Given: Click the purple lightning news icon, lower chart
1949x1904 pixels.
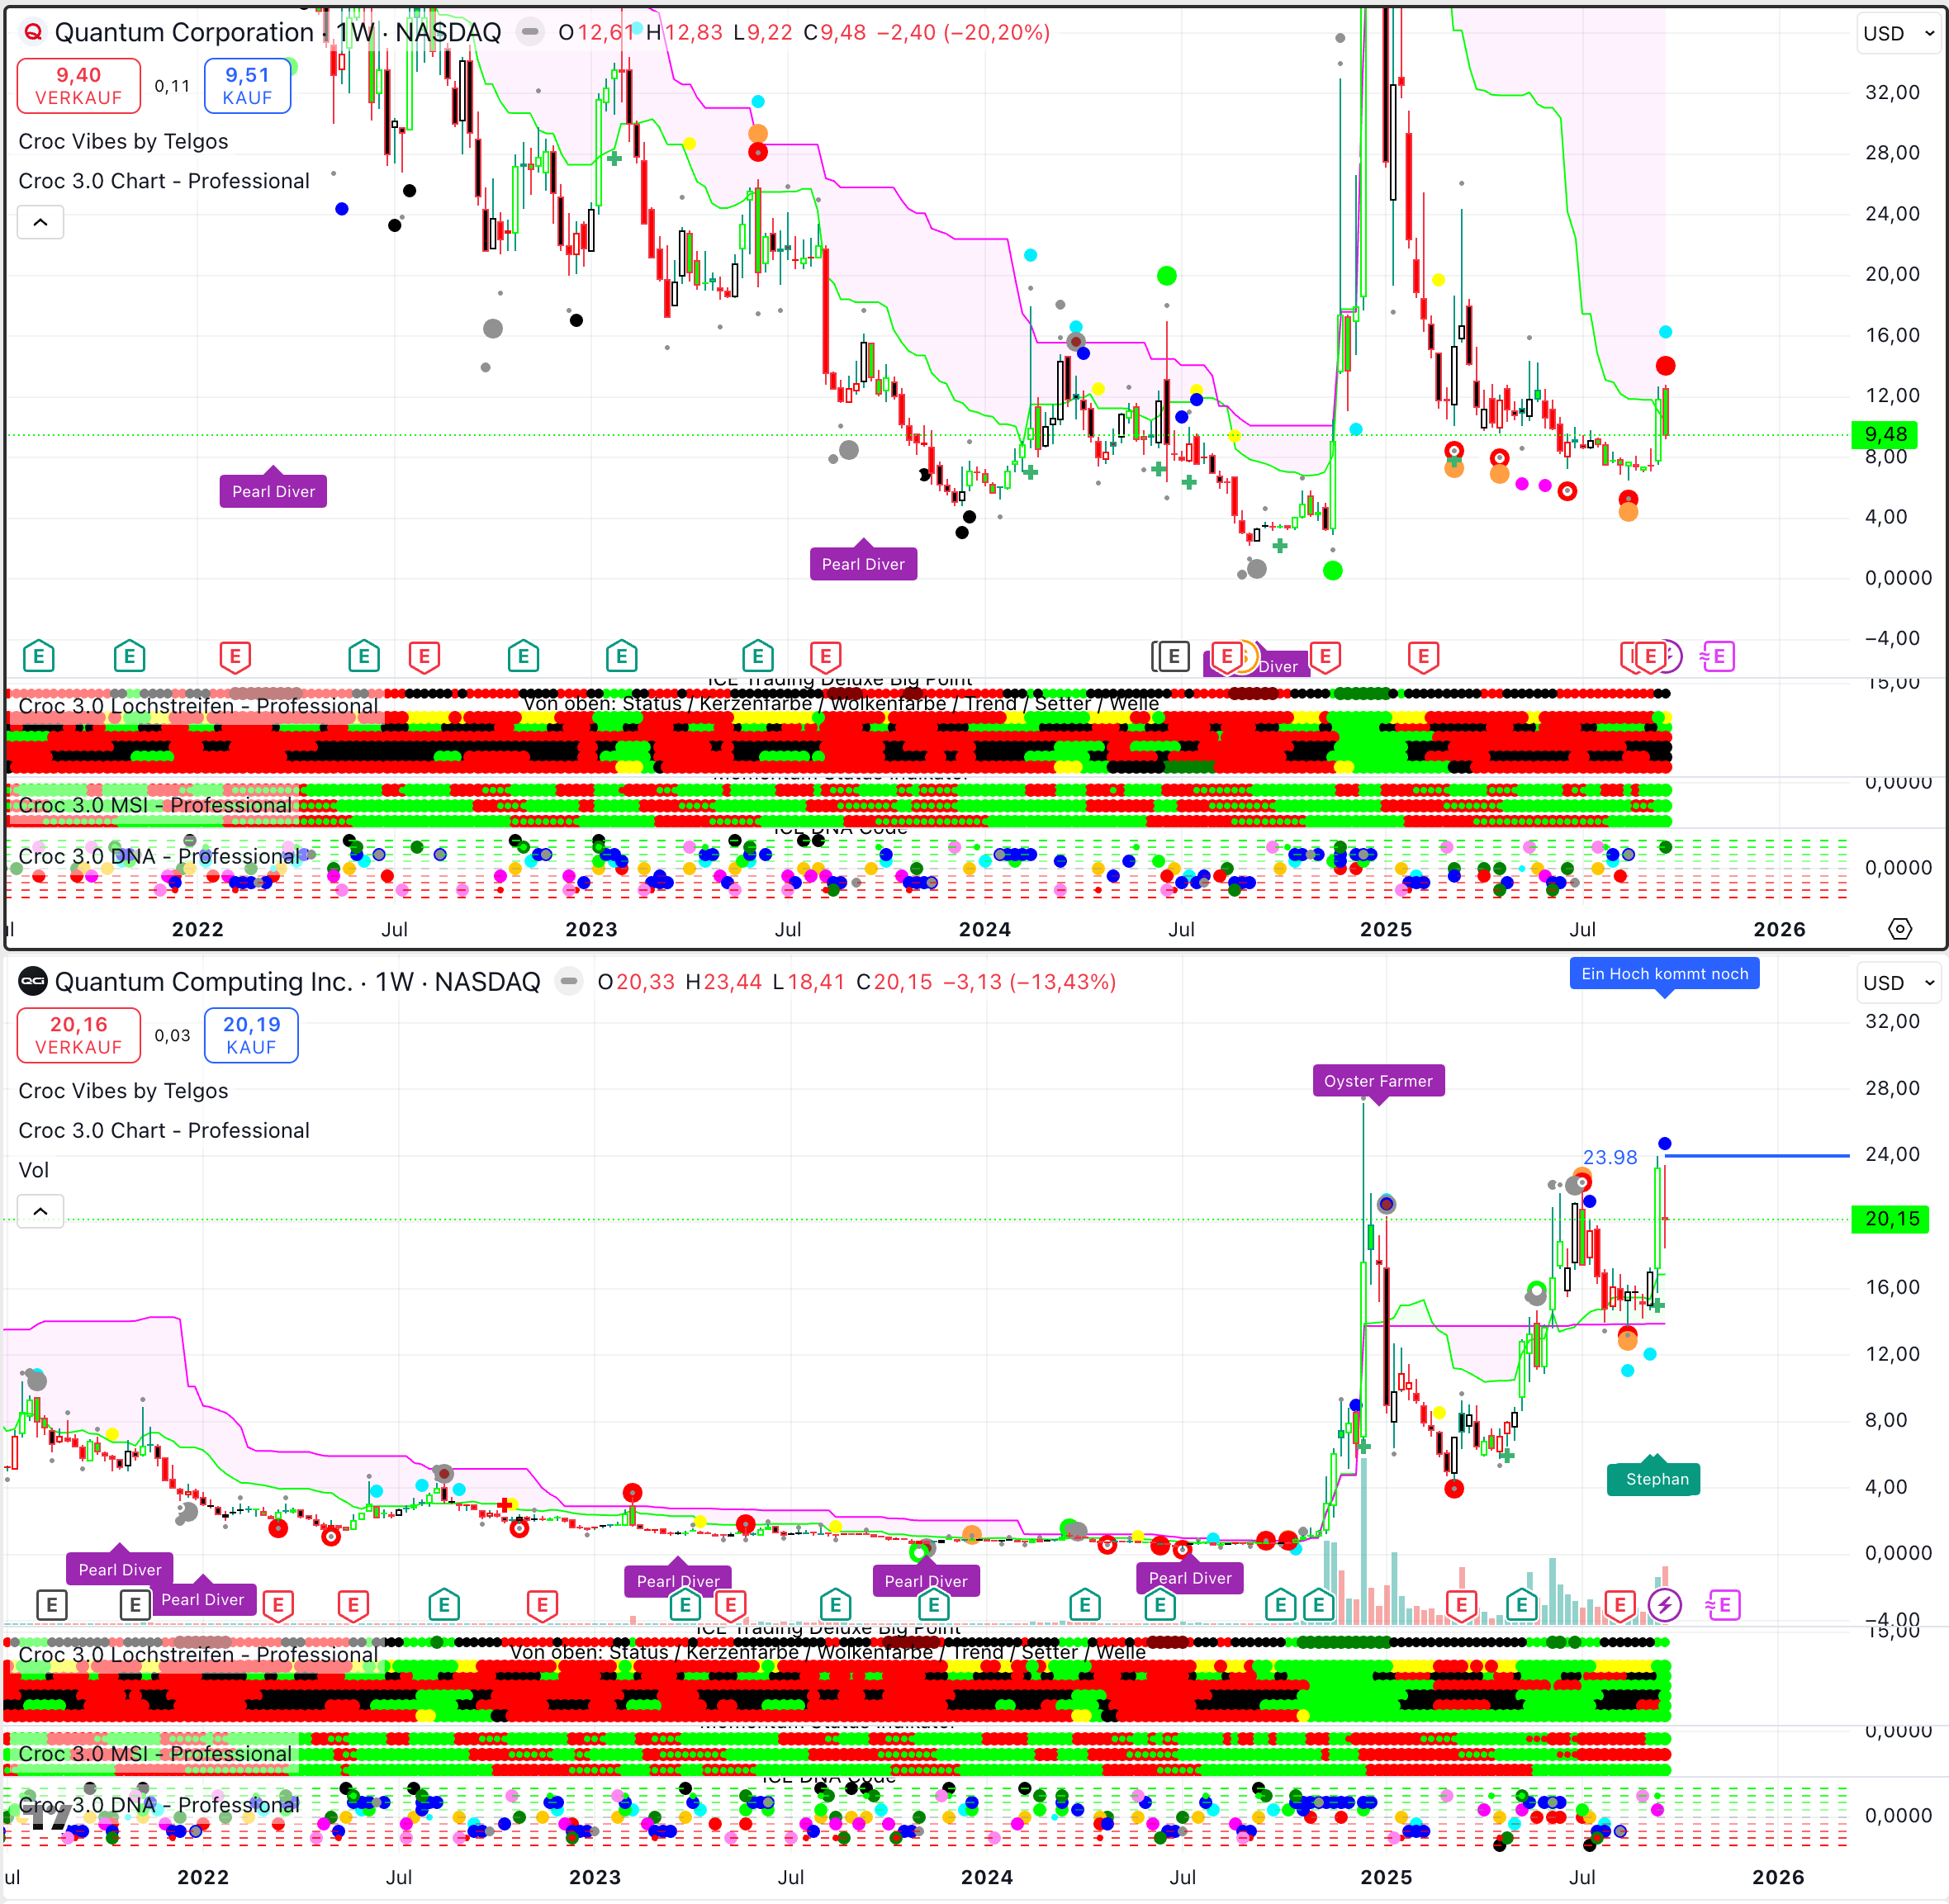Looking at the screenshot, I should [x=1664, y=1605].
